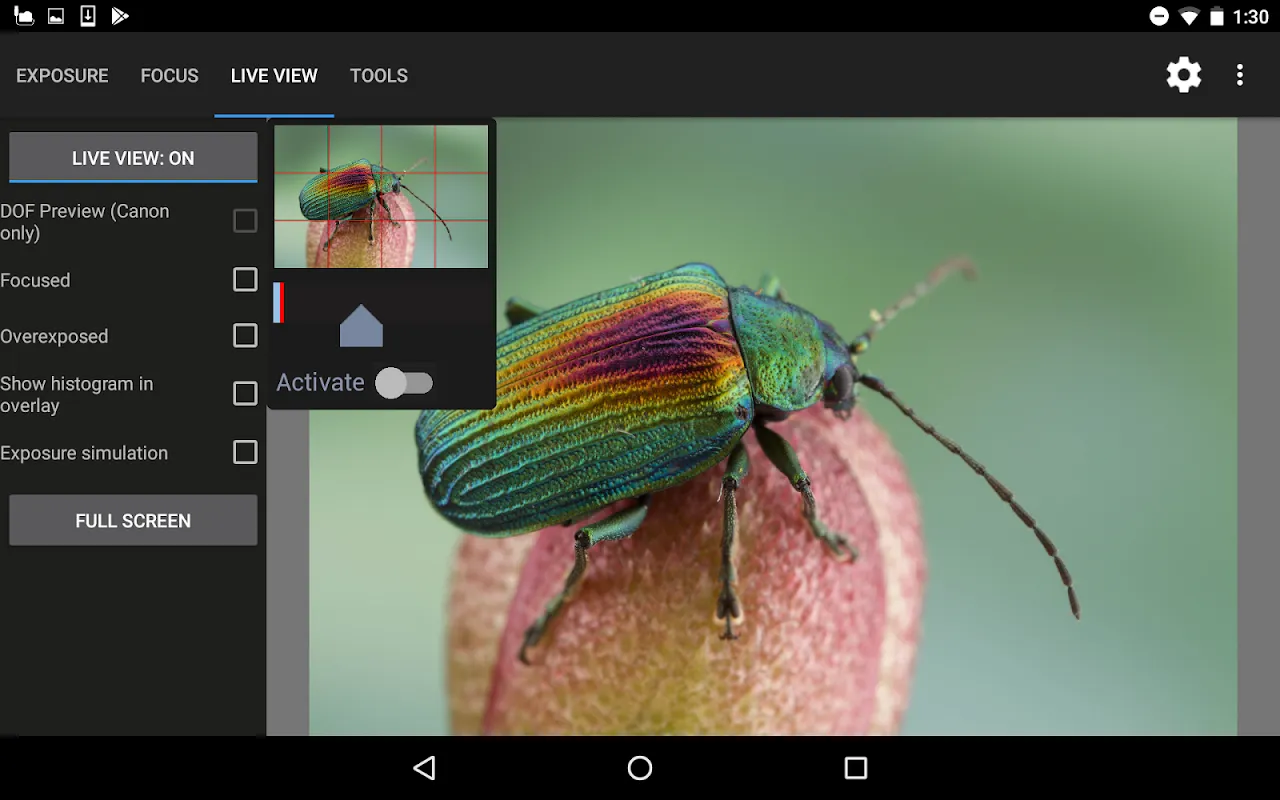
Task: Open the three-dot overflow menu
Action: tap(1240, 75)
